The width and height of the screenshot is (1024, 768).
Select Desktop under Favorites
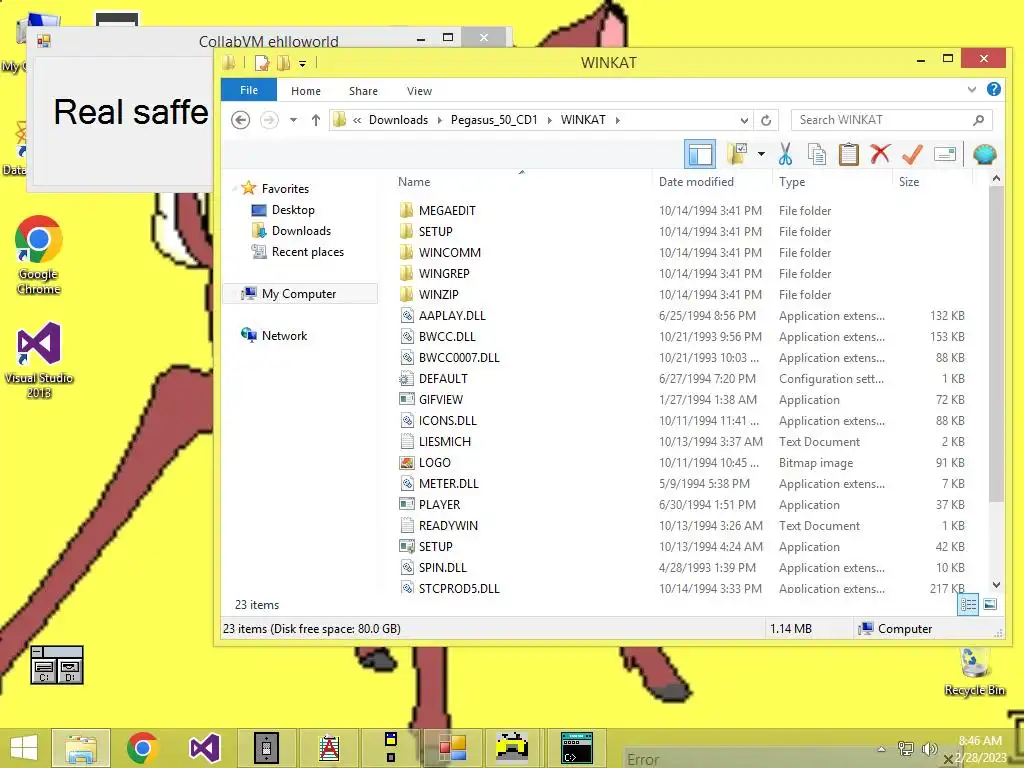tap(293, 210)
